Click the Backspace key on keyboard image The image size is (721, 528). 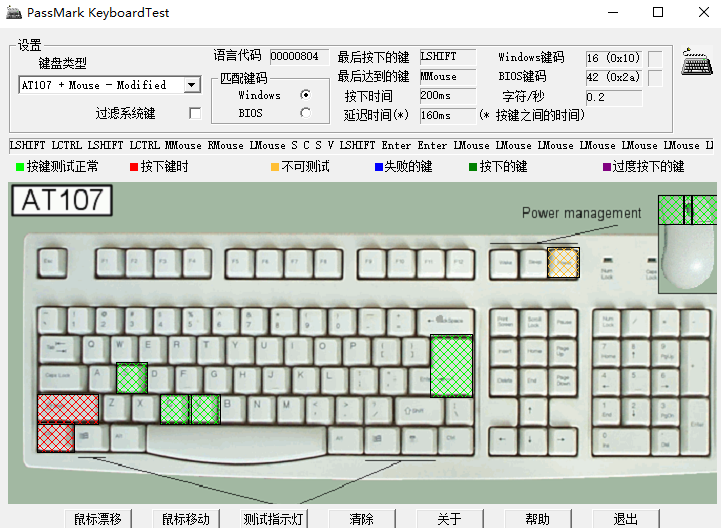click(x=446, y=321)
